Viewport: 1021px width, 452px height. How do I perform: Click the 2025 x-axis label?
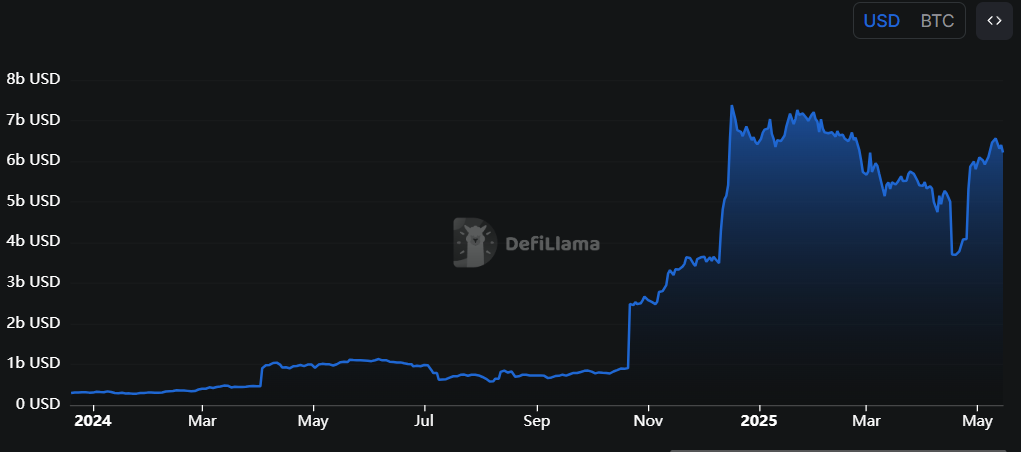(x=759, y=421)
